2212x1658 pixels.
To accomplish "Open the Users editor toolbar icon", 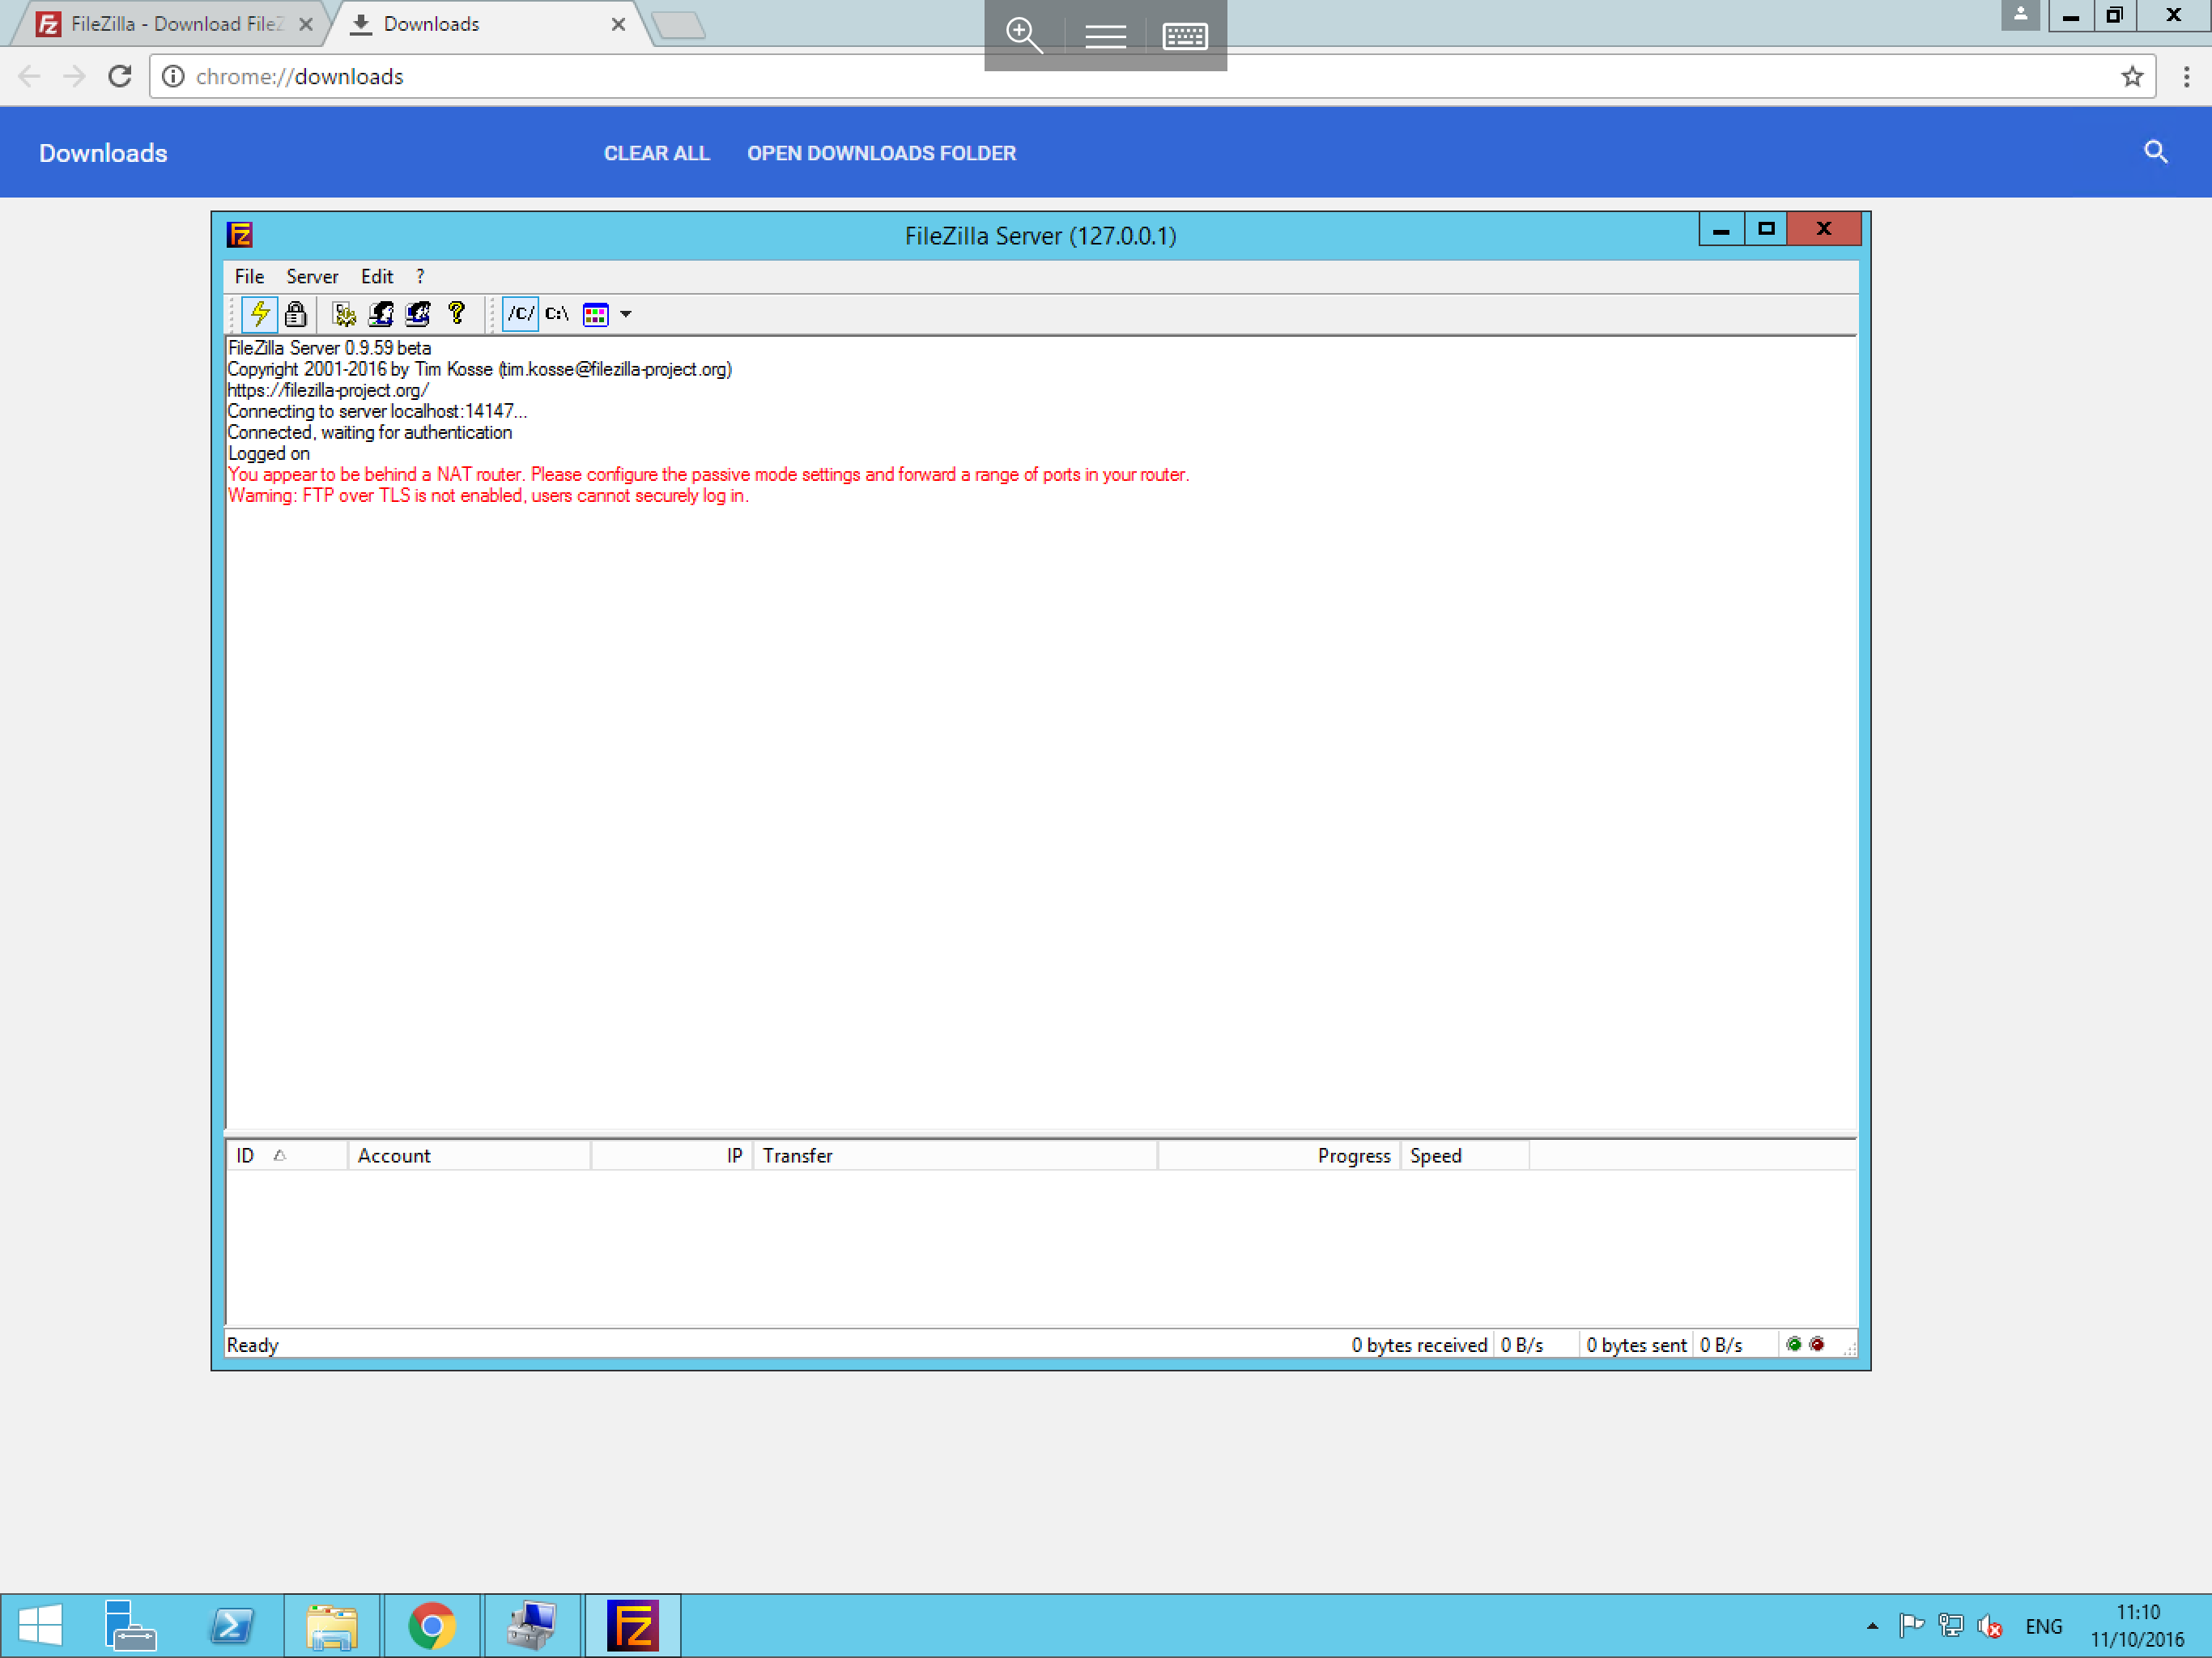I will coord(381,314).
